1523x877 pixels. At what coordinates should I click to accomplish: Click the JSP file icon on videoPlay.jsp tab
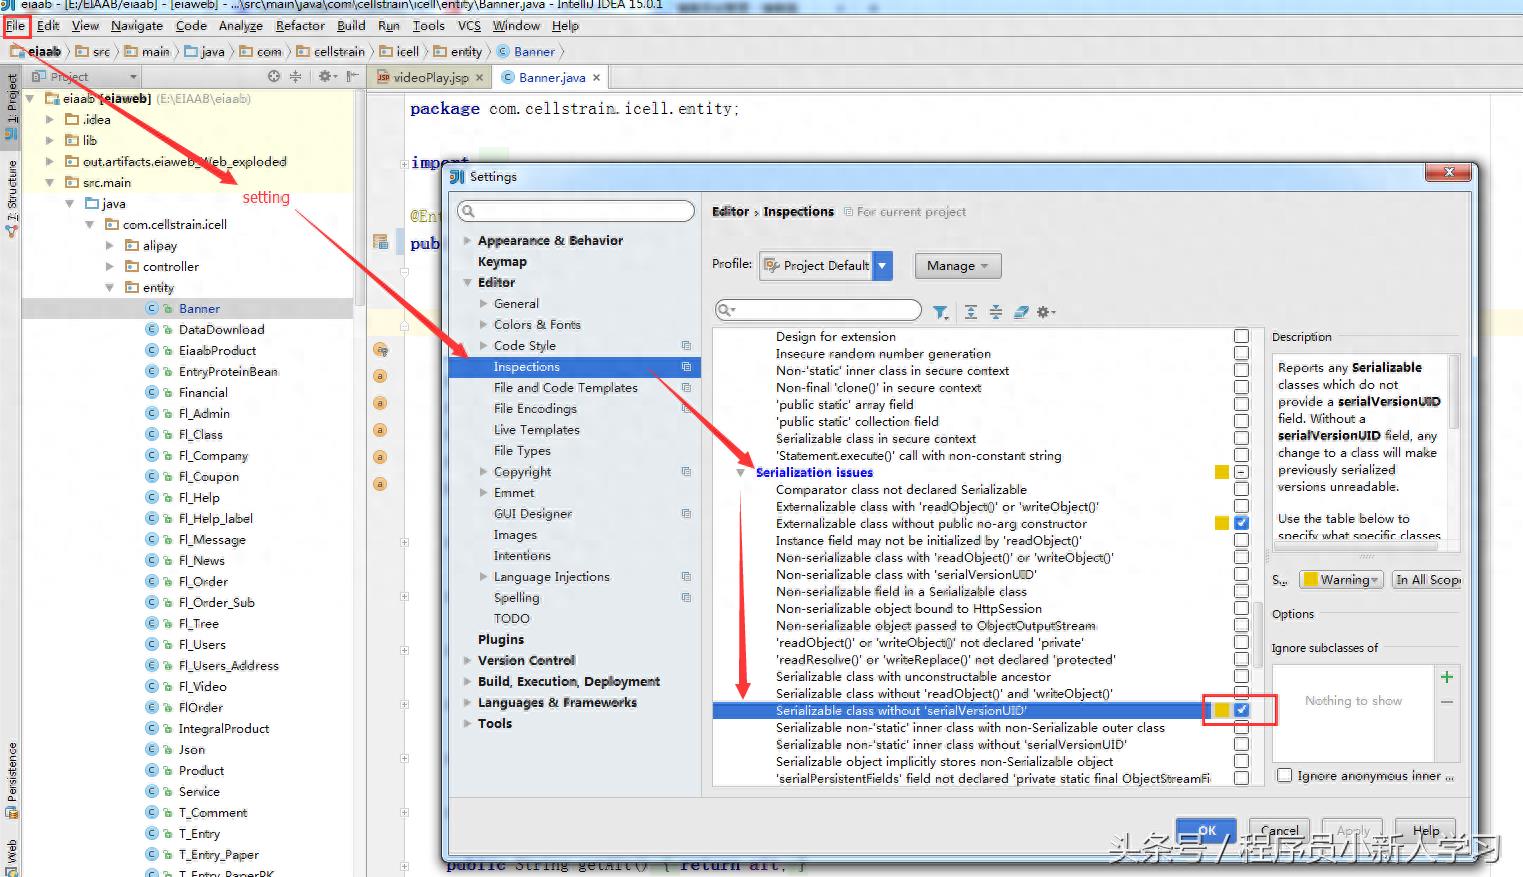[x=382, y=77]
